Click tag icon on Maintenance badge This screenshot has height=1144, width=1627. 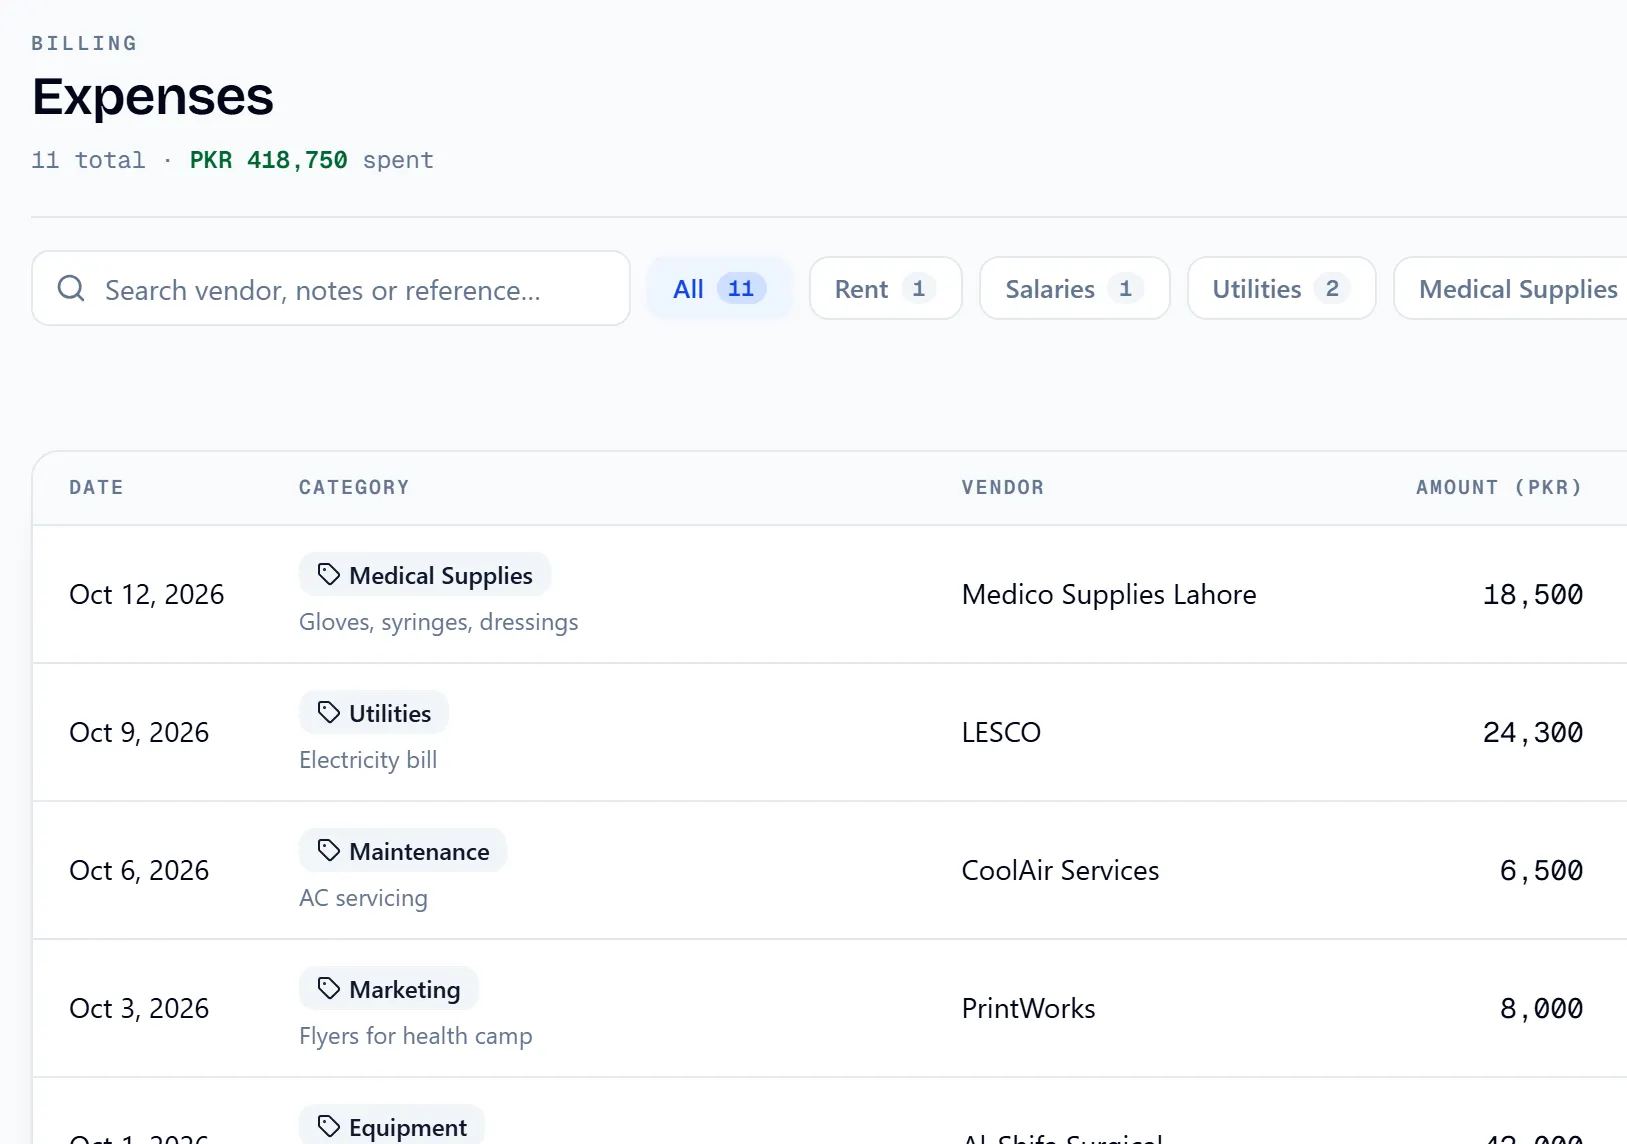tap(329, 850)
